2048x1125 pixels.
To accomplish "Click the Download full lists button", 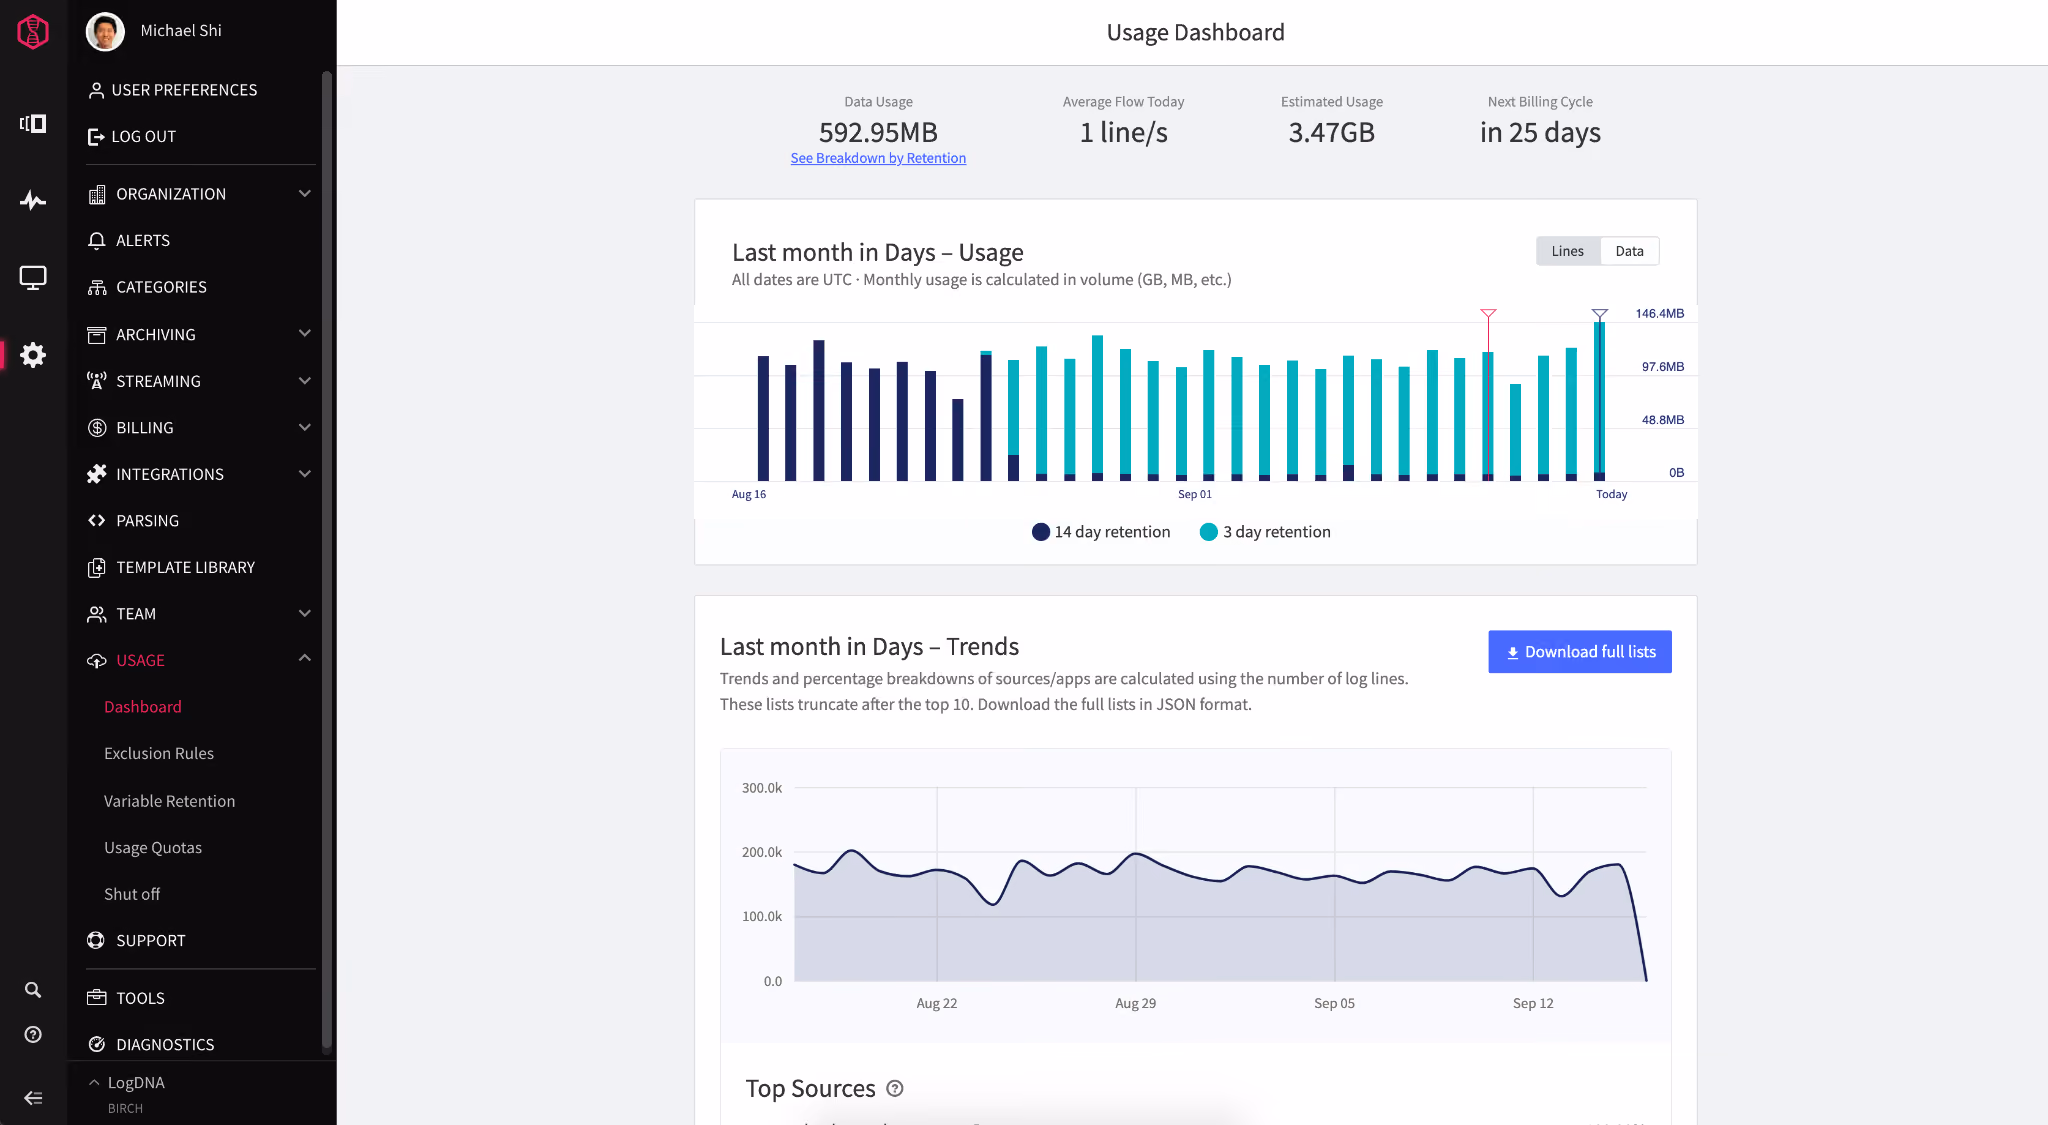I will [1580, 652].
